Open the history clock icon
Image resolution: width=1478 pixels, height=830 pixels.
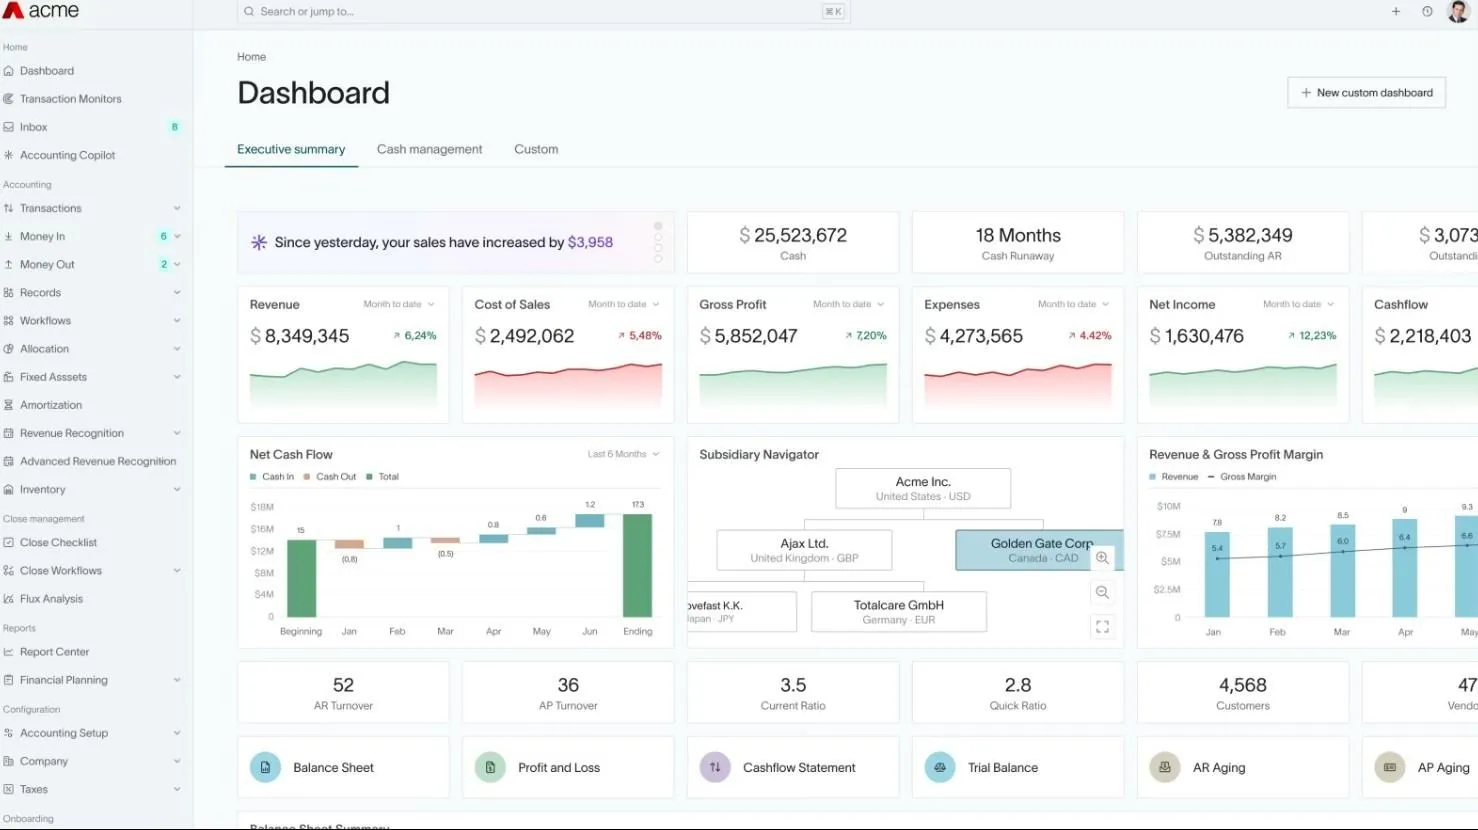[x=1427, y=12]
